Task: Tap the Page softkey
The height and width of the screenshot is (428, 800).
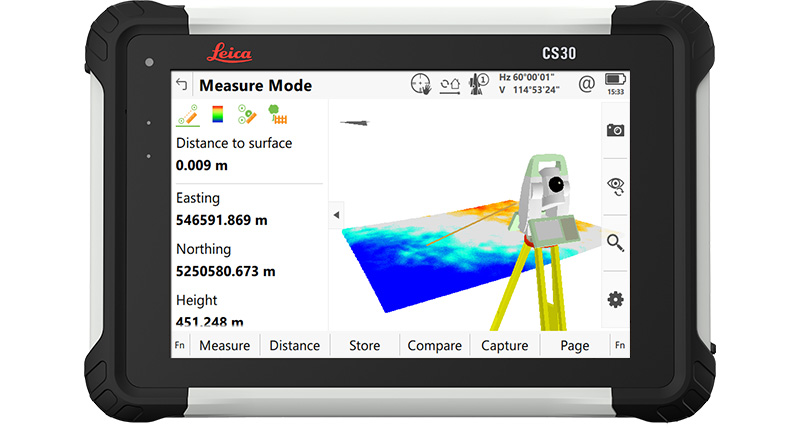Action: [x=574, y=345]
